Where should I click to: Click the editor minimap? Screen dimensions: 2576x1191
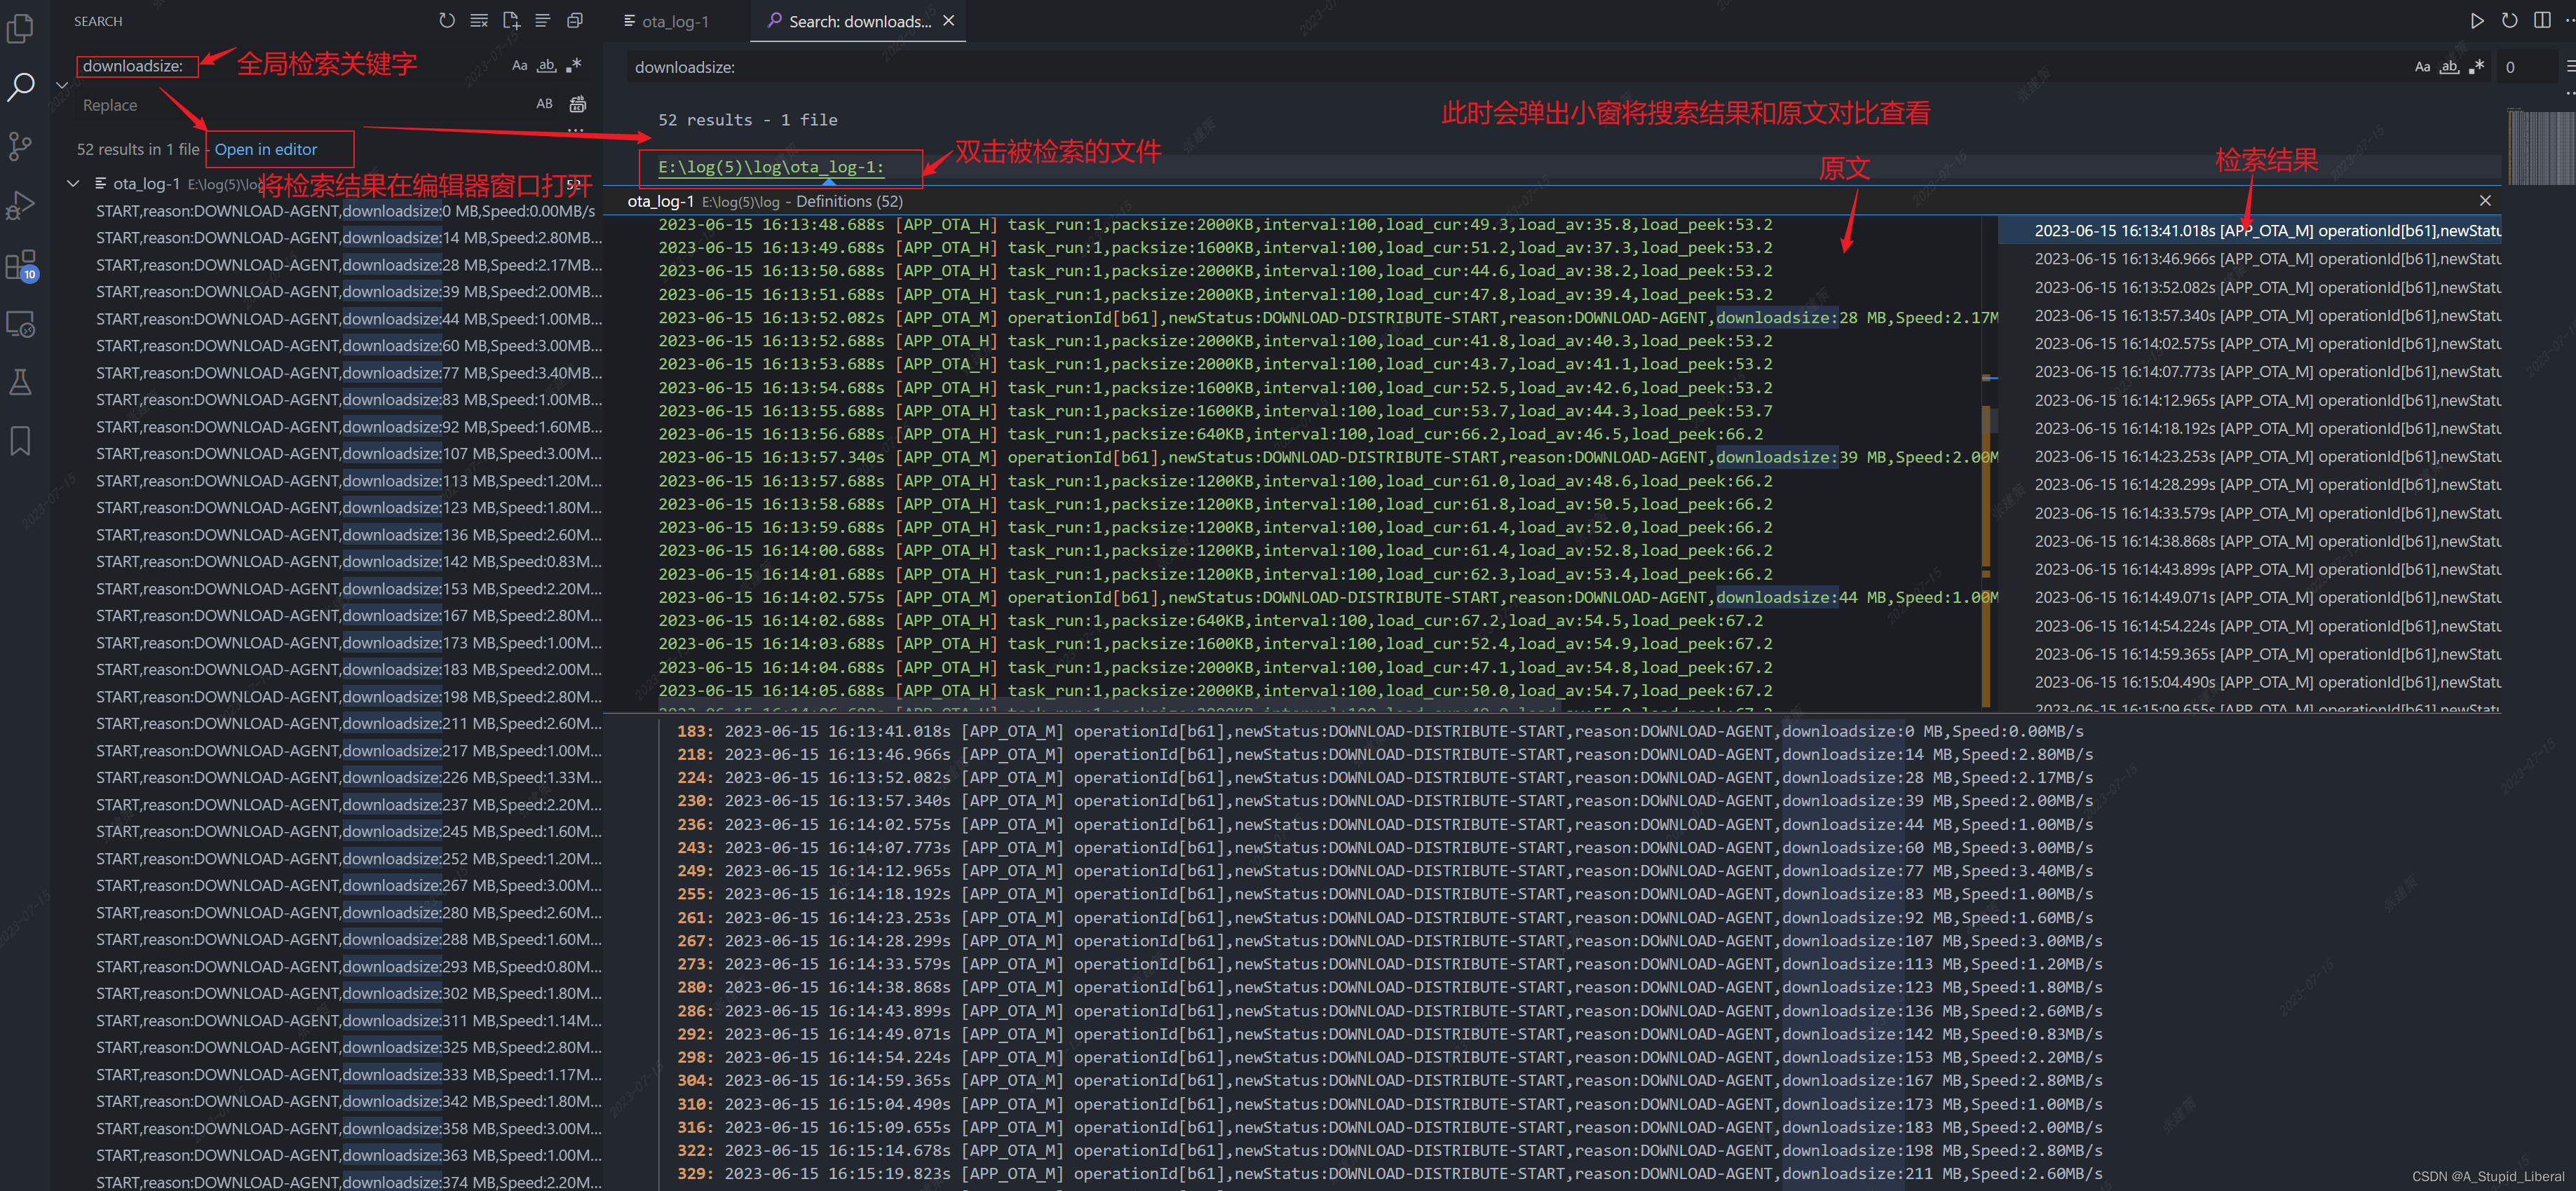tap(2540, 147)
